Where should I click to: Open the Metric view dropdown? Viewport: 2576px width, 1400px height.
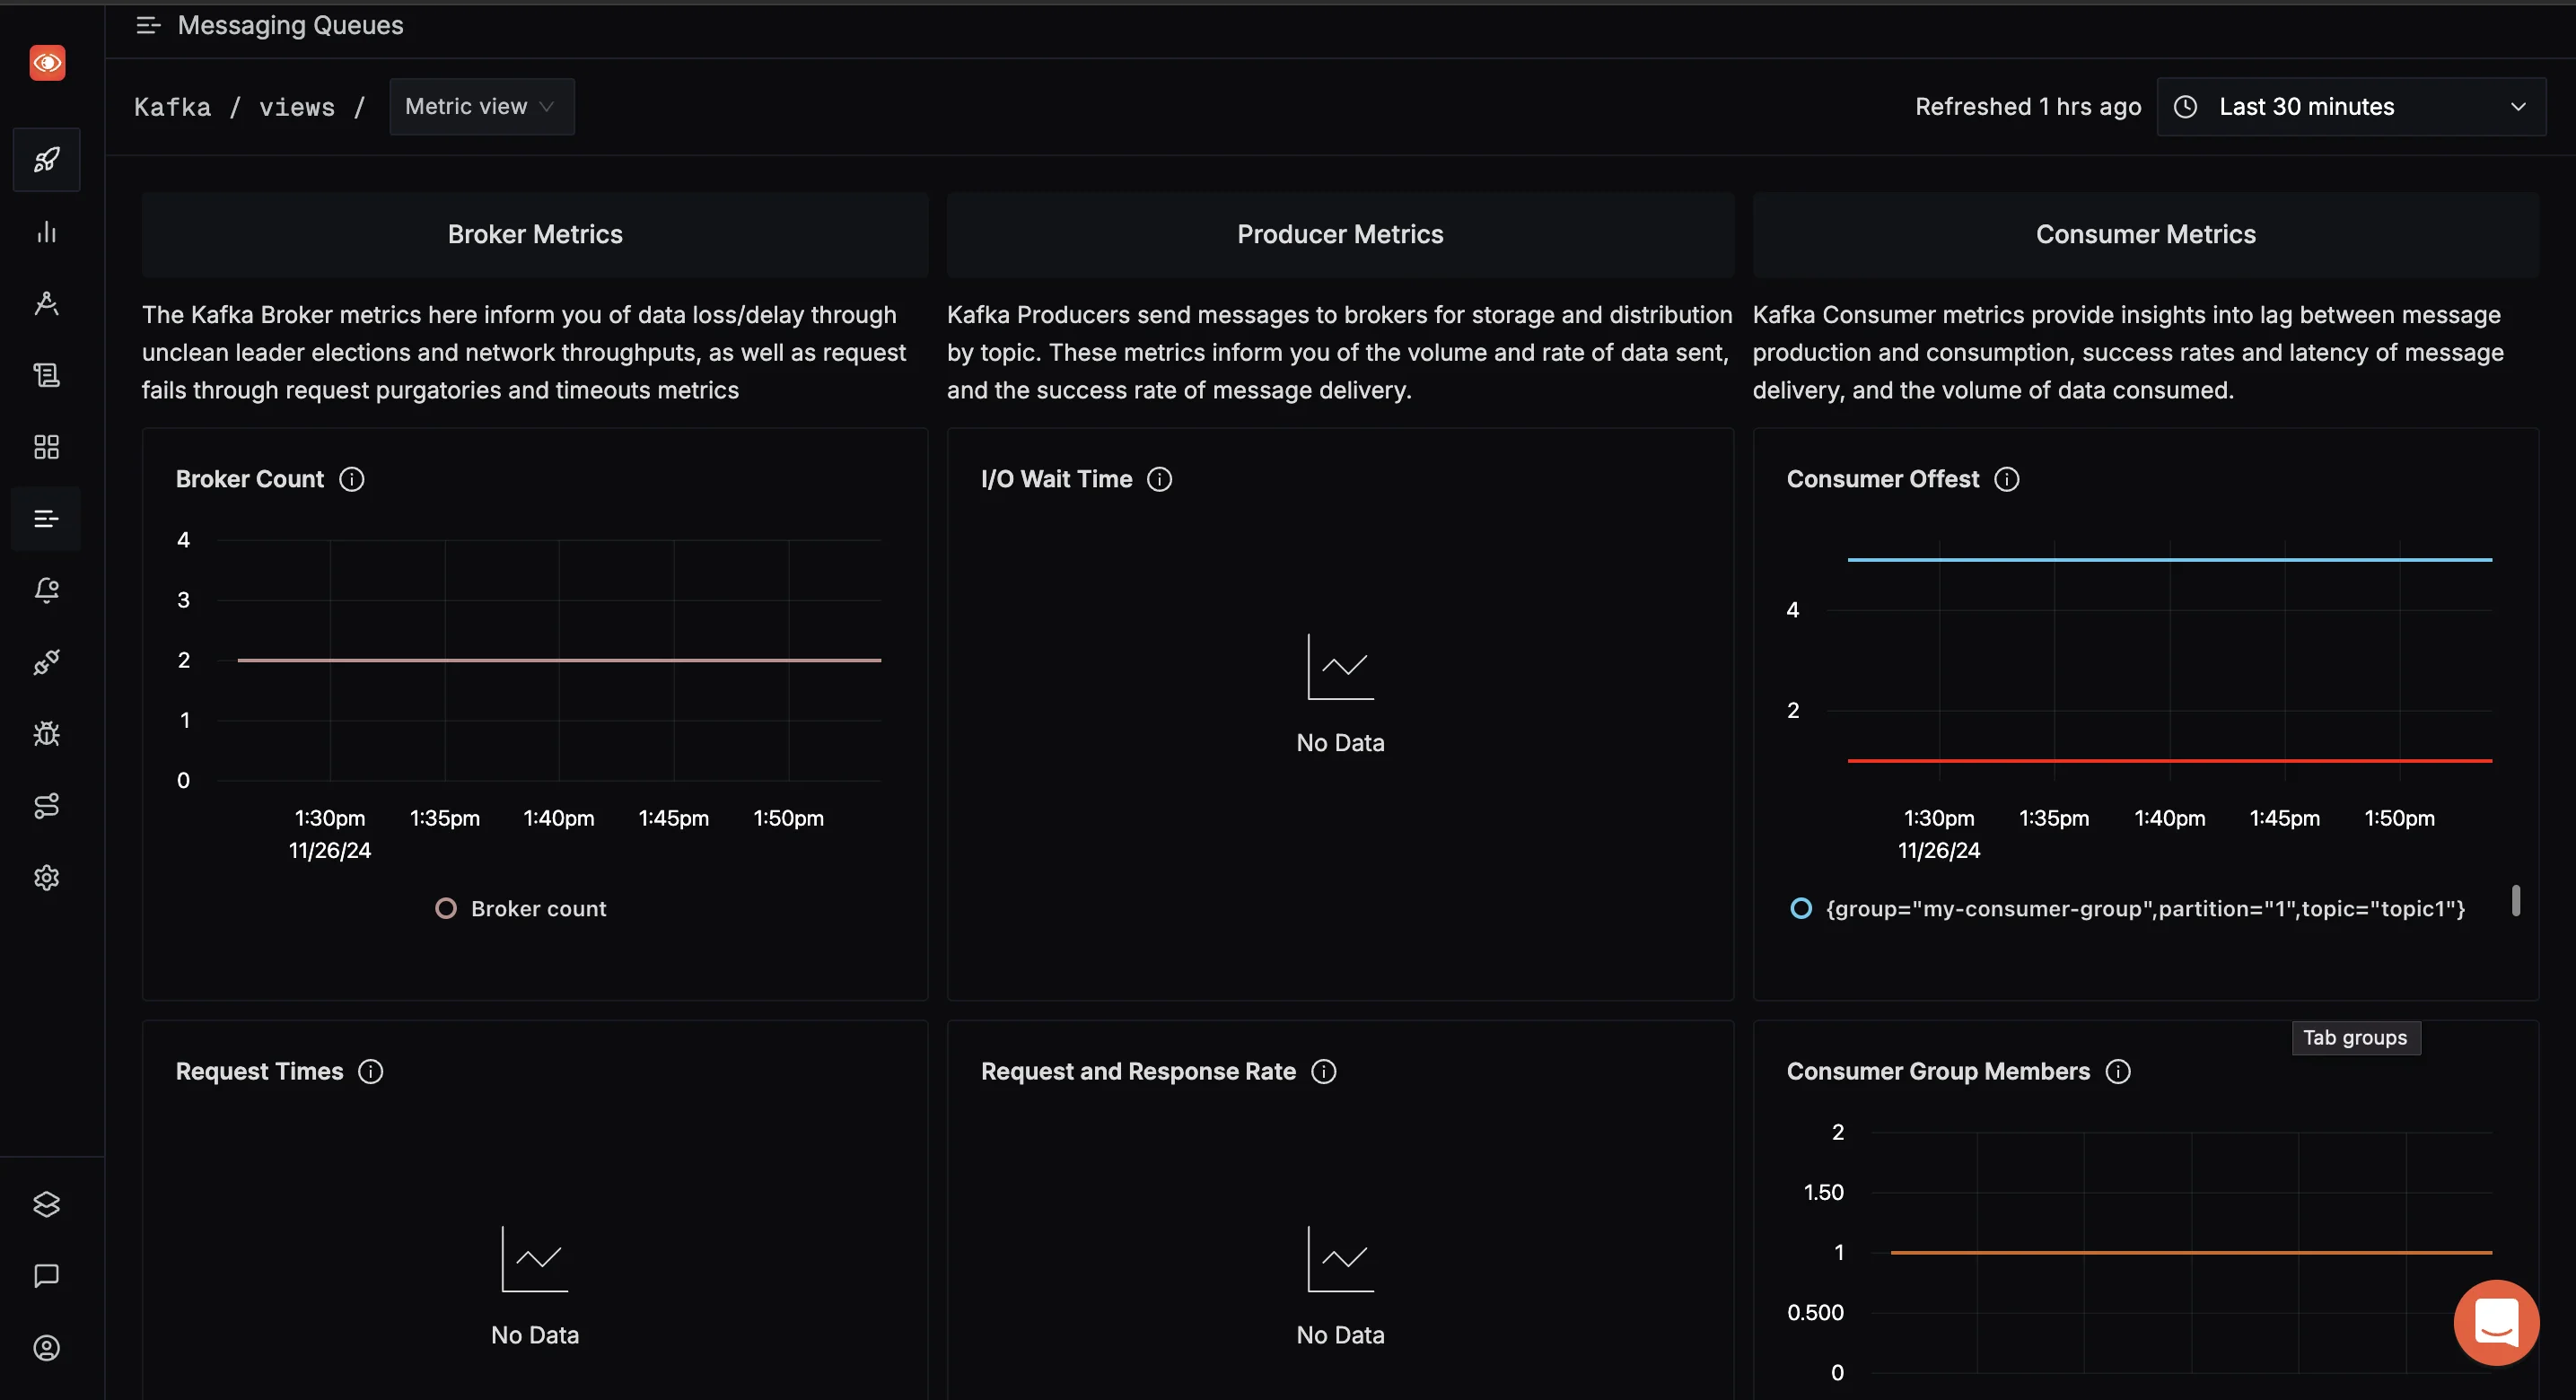click(x=482, y=107)
